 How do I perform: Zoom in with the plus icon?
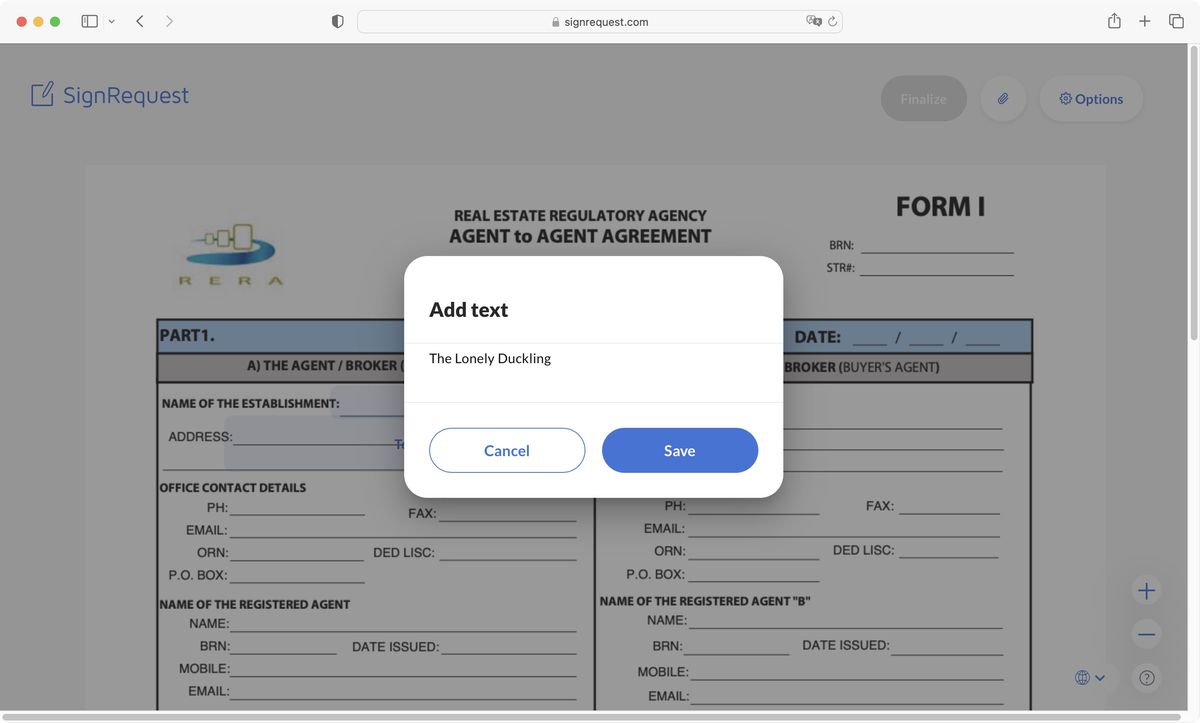tap(1146, 590)
